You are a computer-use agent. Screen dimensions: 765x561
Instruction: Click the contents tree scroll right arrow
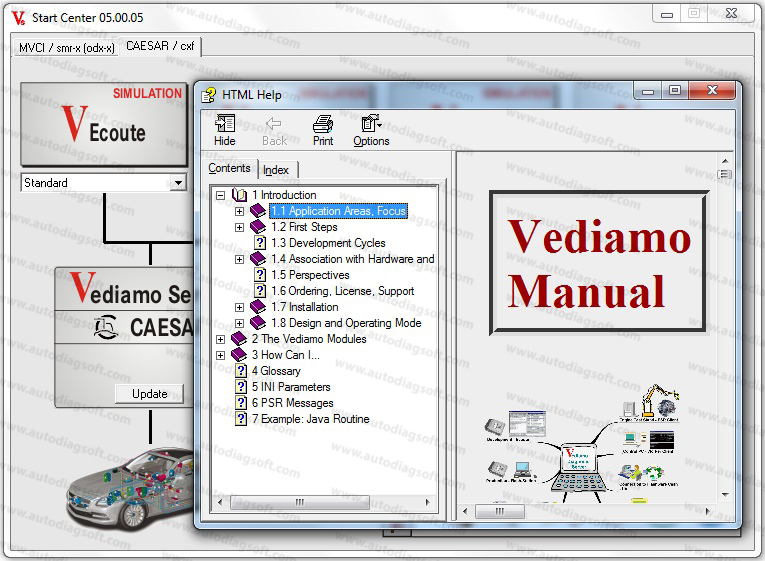[x=428, y=502]
